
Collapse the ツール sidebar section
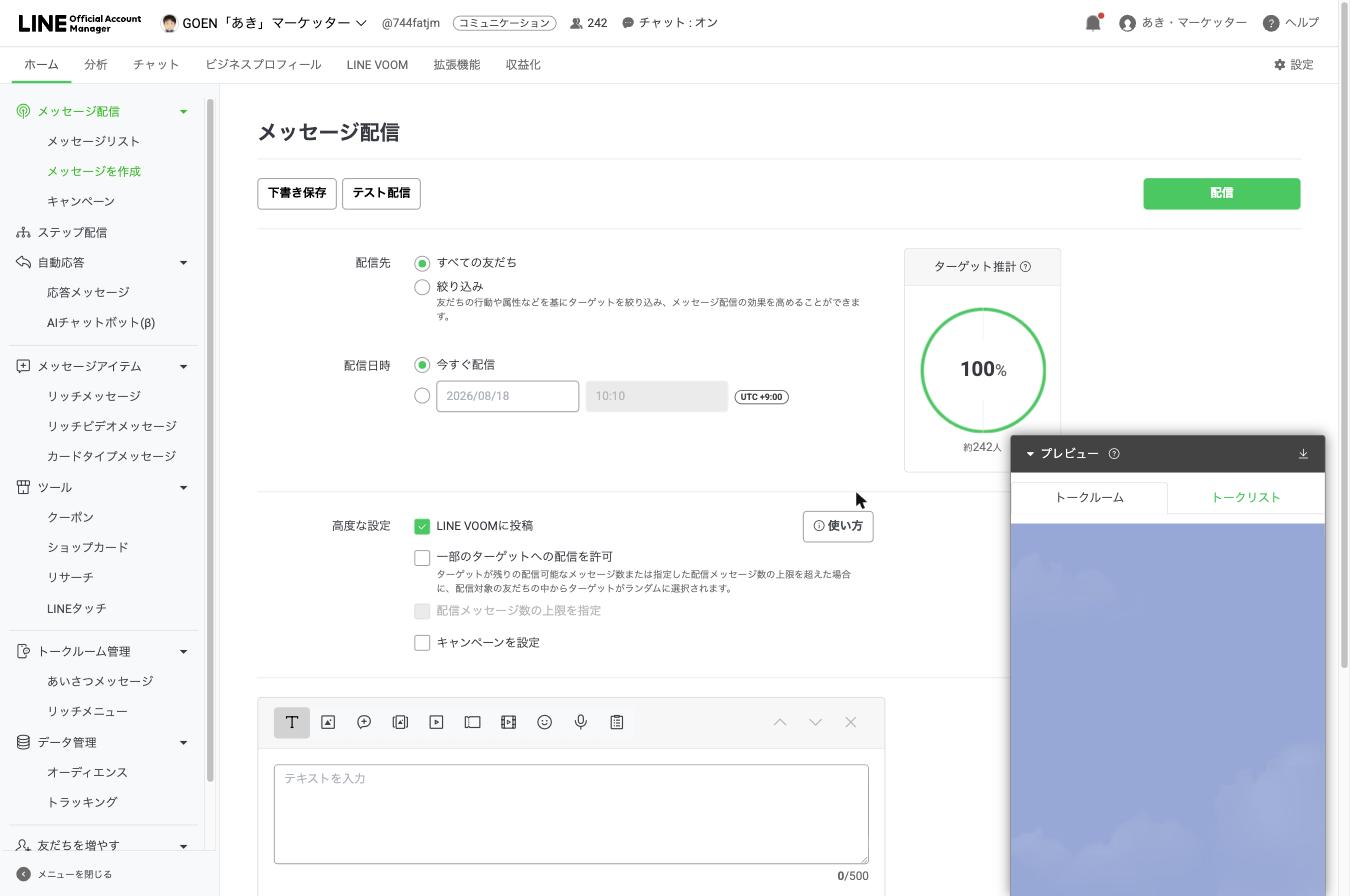(183, 487)
